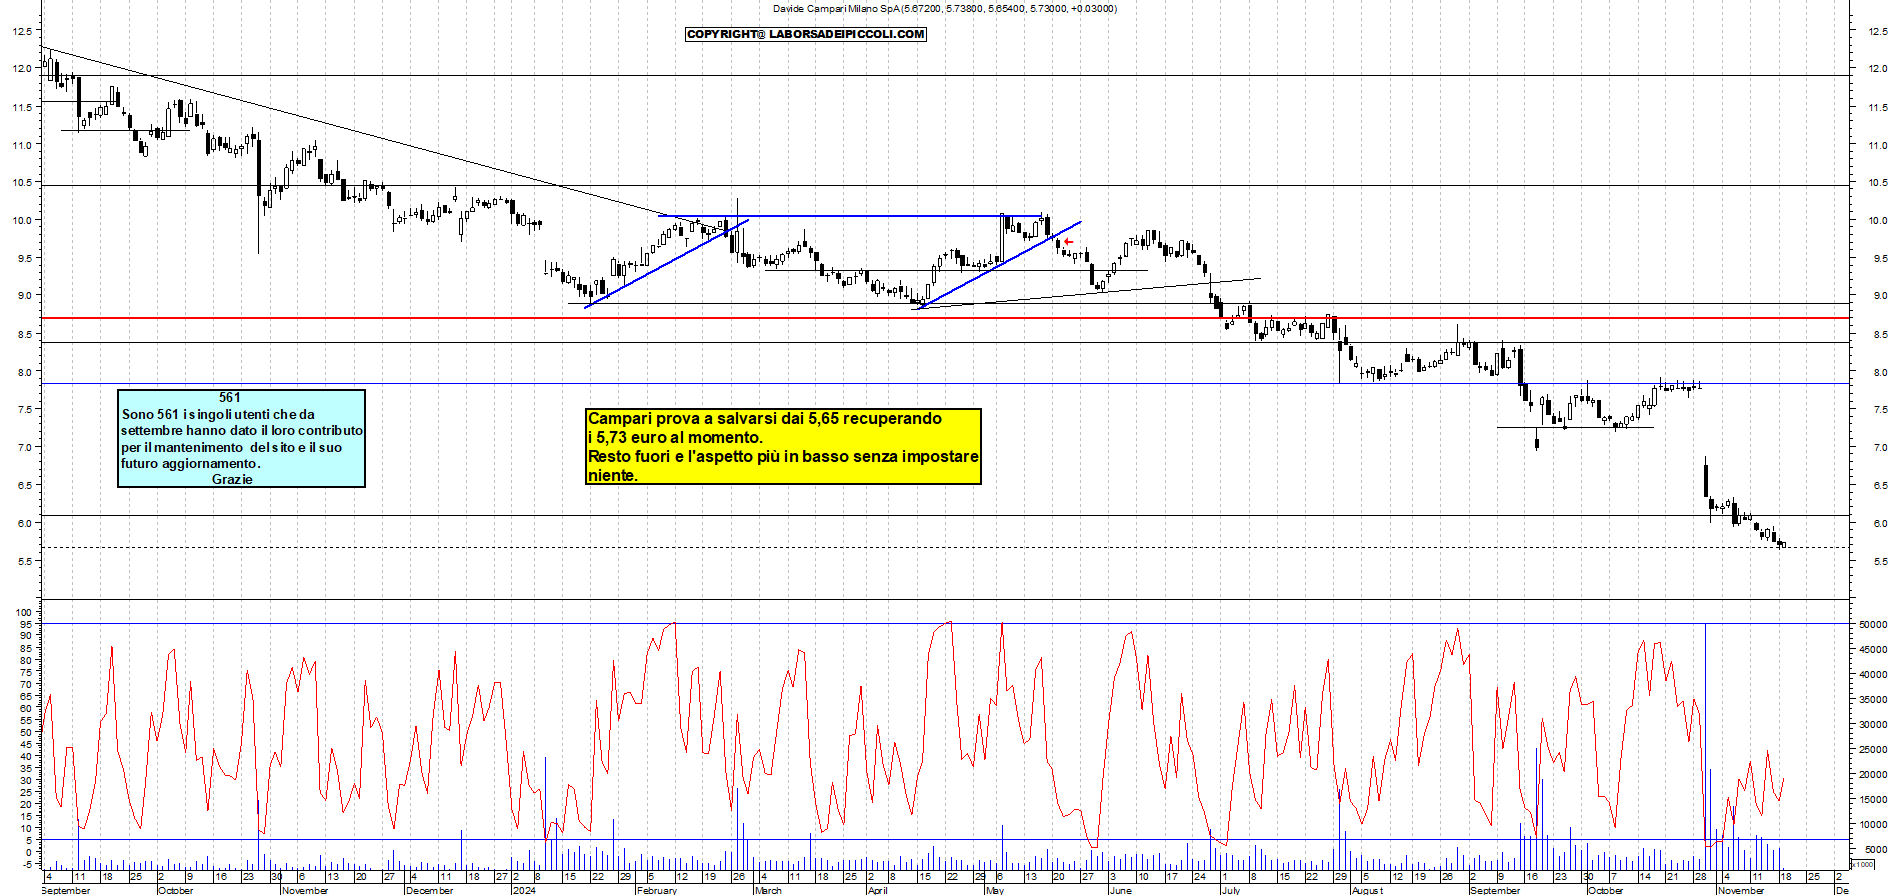
Task: Click 7.0 on the left price axis
Action: 22,447
